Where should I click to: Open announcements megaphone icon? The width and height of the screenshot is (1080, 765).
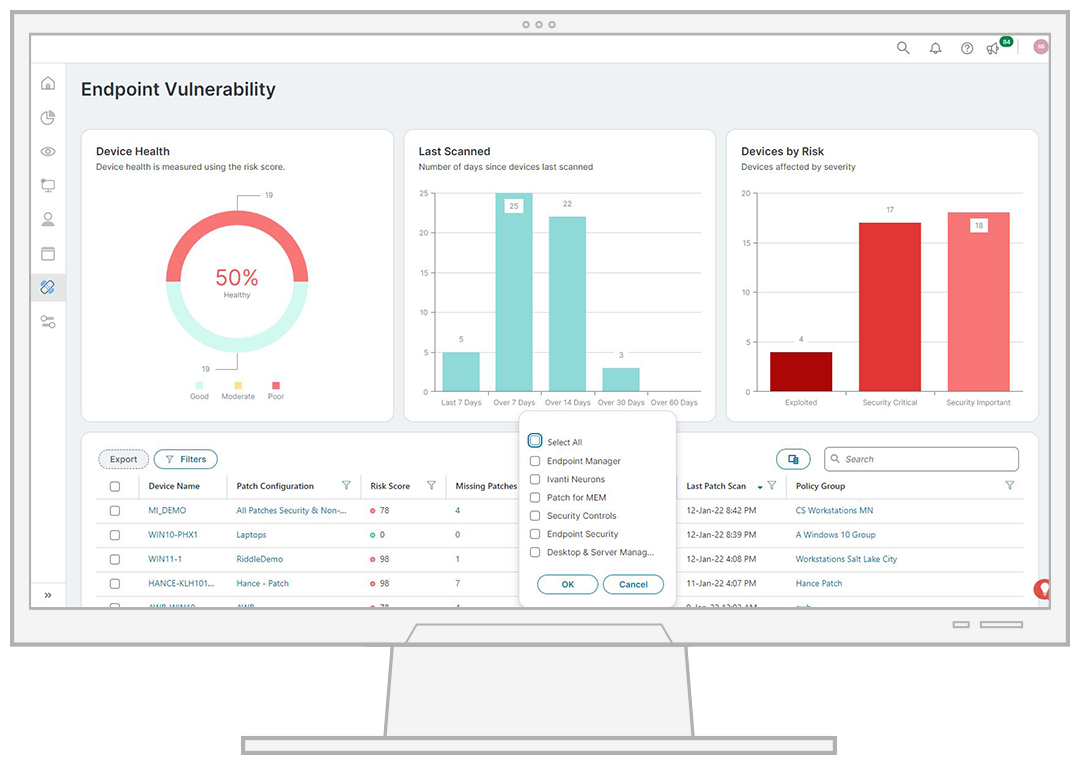(x=993, y=48)
